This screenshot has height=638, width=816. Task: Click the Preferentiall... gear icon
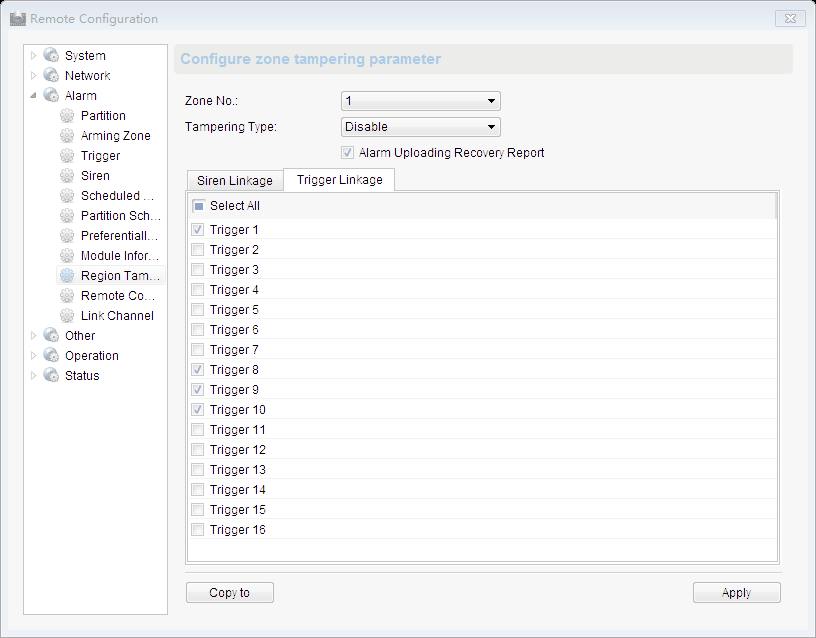tap(67, 236)
